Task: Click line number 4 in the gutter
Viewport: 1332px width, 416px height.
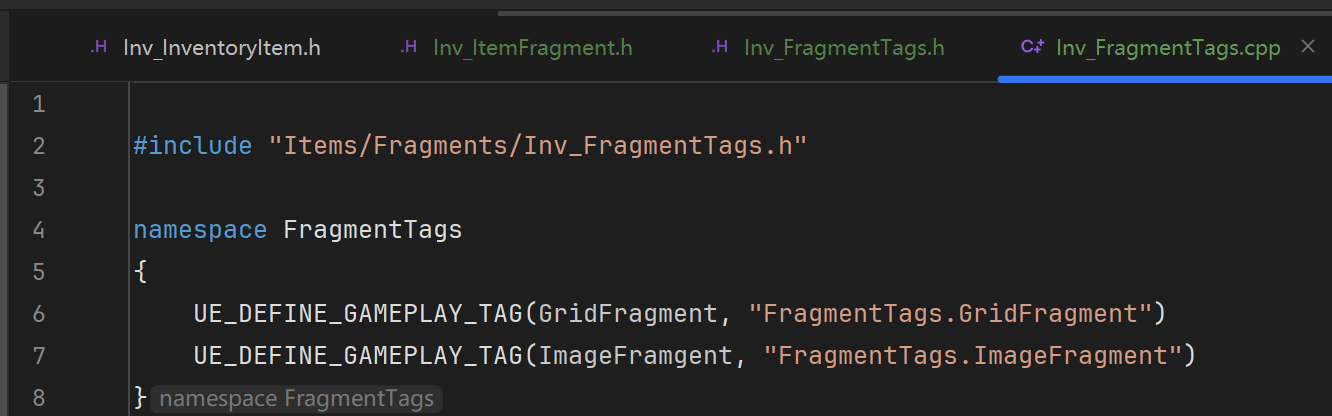Action: [x=39, y=230]
